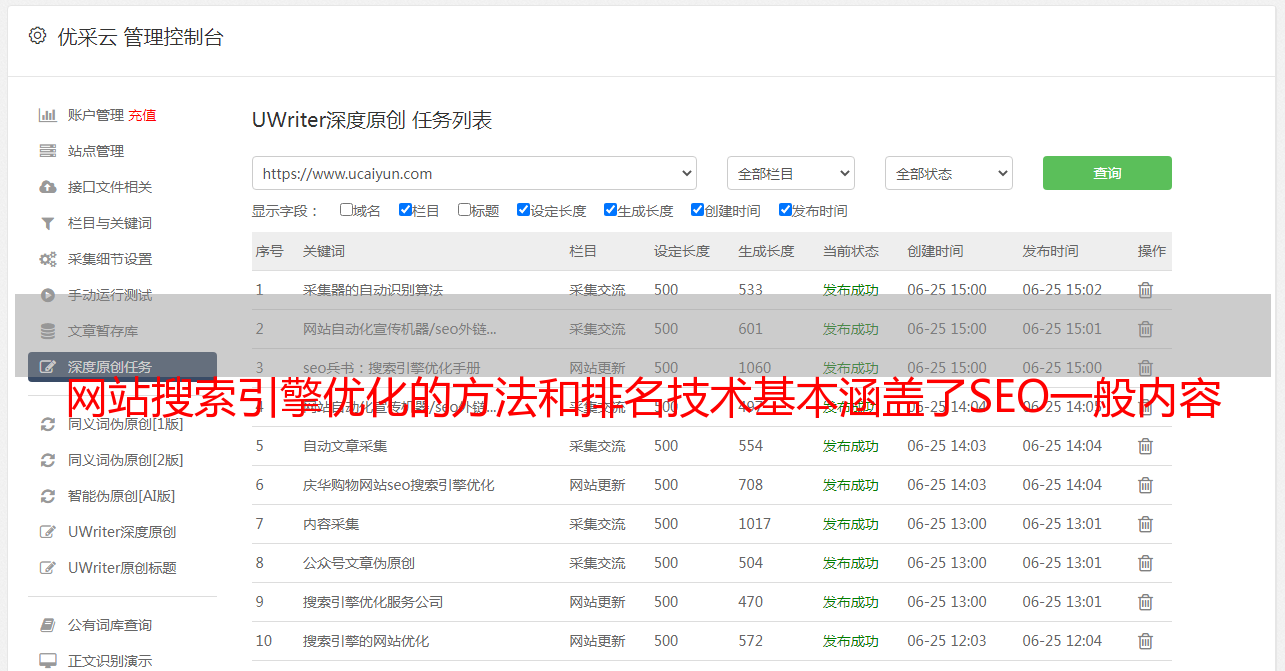Image resolution: width=1285 pixels, height=671 pixels.
Task: Click the 账户管理 bar chart icon
Action: click(47, 115)
